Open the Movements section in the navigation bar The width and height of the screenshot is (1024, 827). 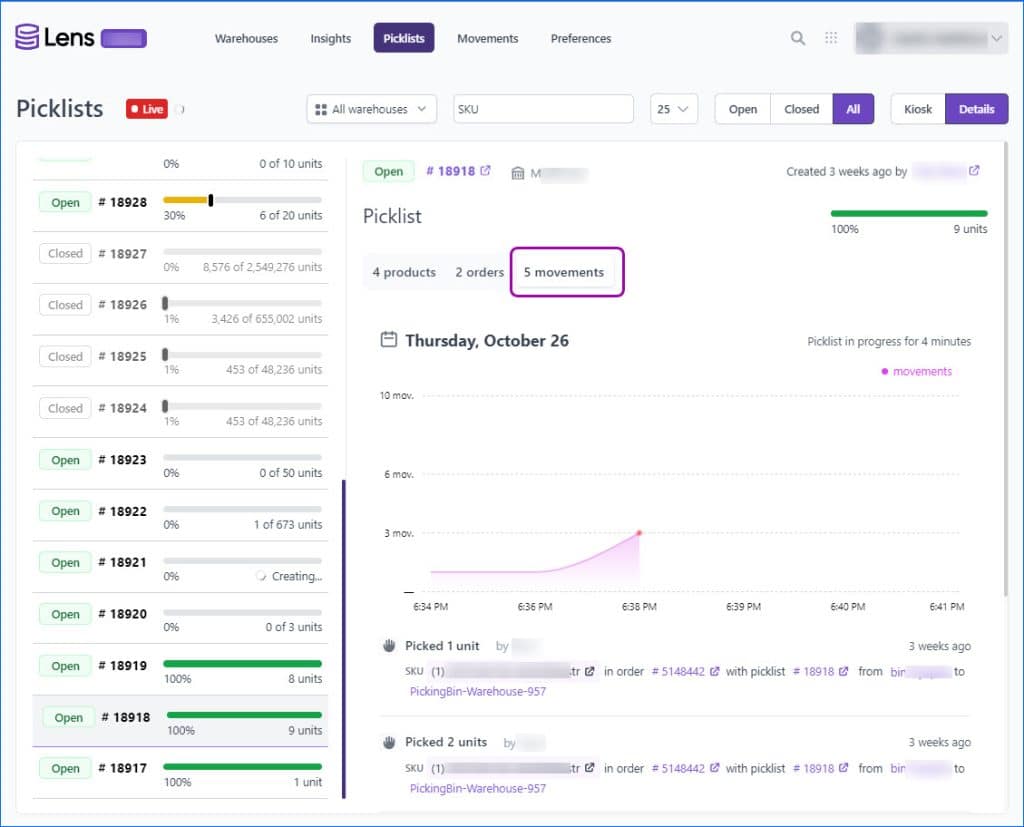coord(487,38)
